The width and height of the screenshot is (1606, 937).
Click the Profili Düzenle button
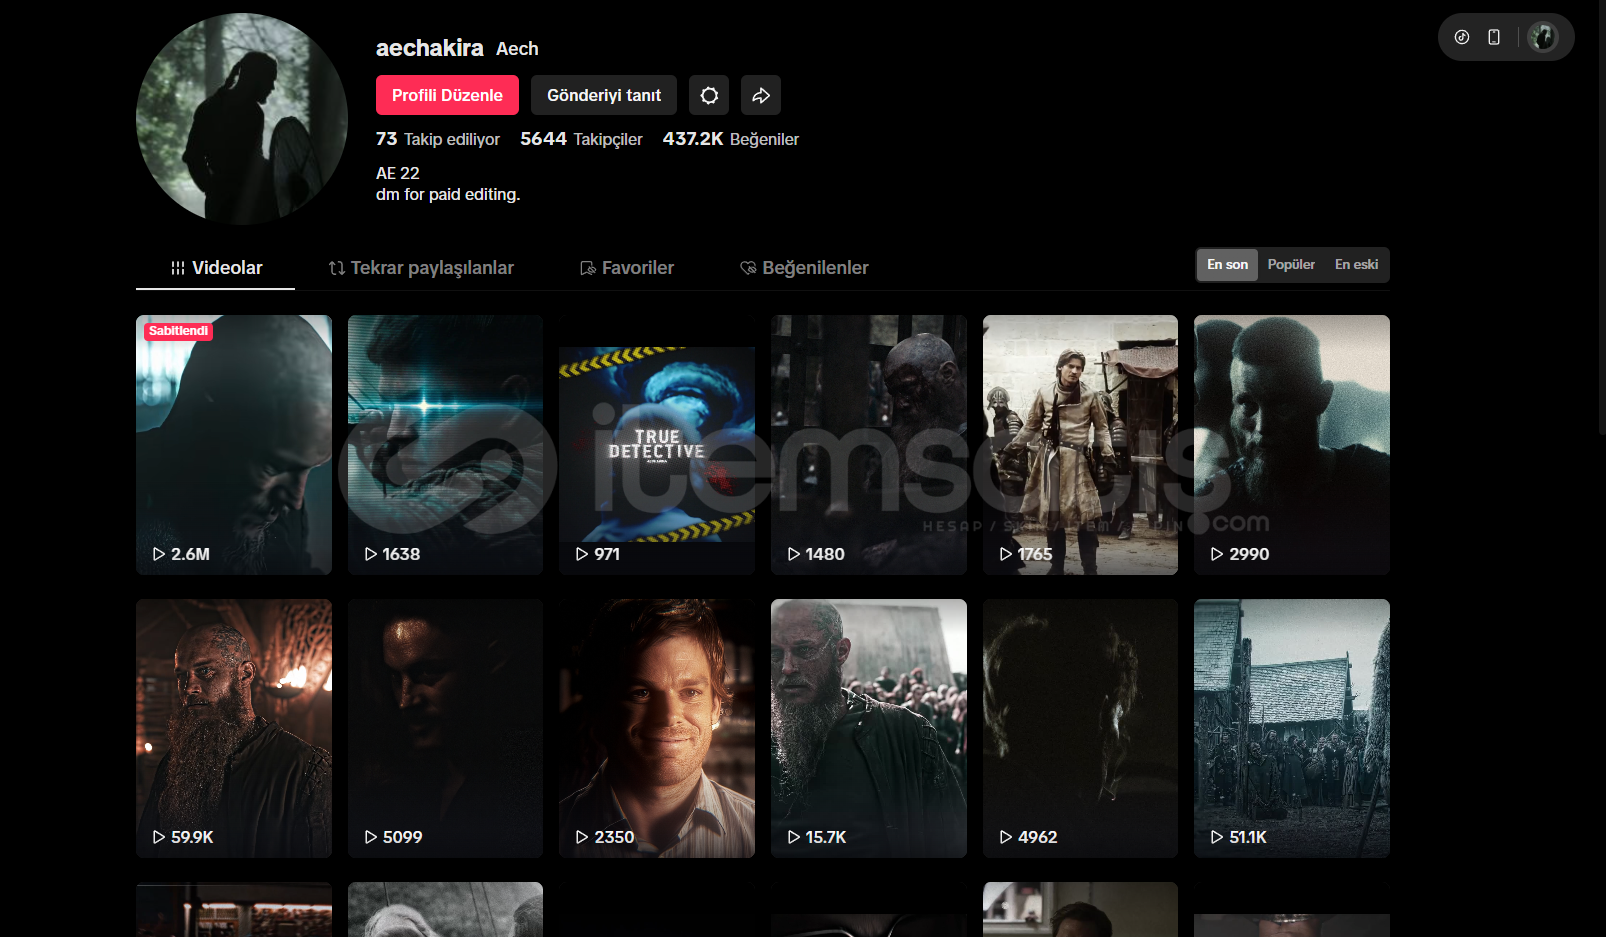point(447,95)
